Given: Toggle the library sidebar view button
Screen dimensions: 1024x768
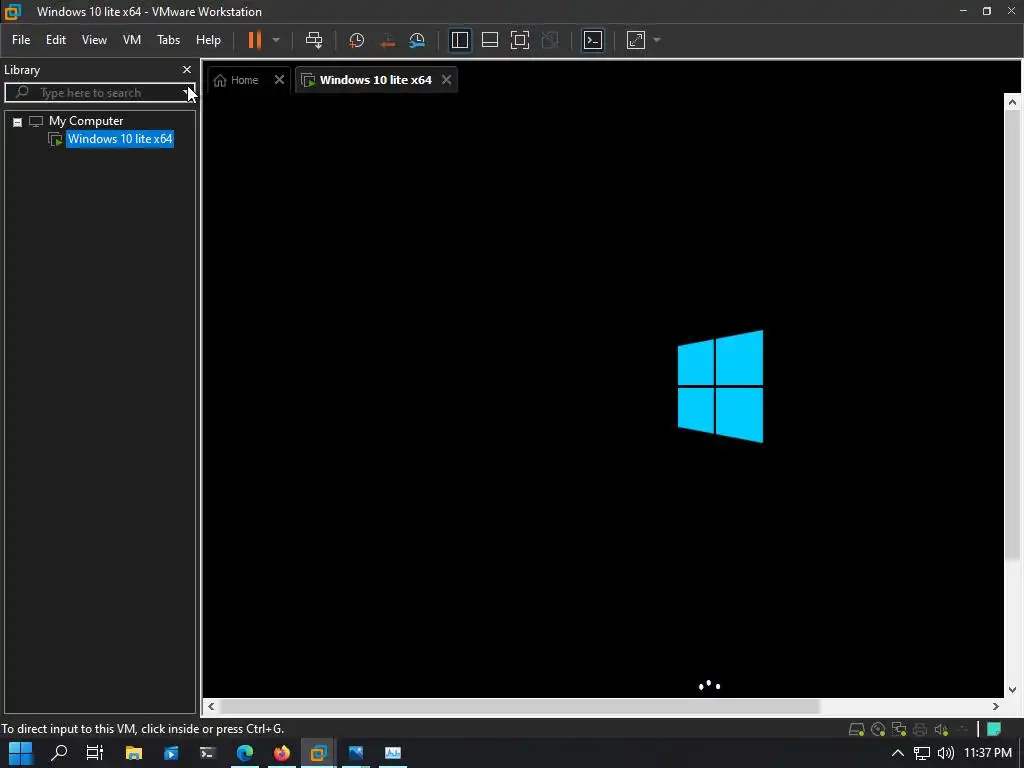Looking at the screenshot, I should pos(460,40).
